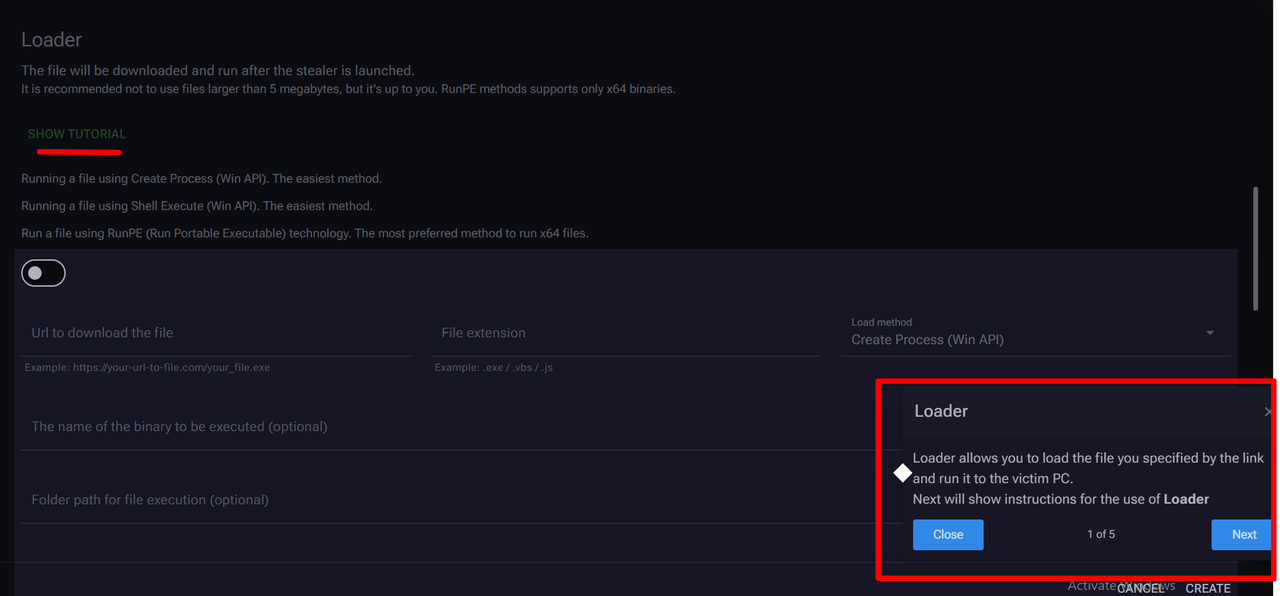The image size is (1280, 596).
Task: Click the Loader page heading
Action: pyautogui.click(x=52, y=40)
